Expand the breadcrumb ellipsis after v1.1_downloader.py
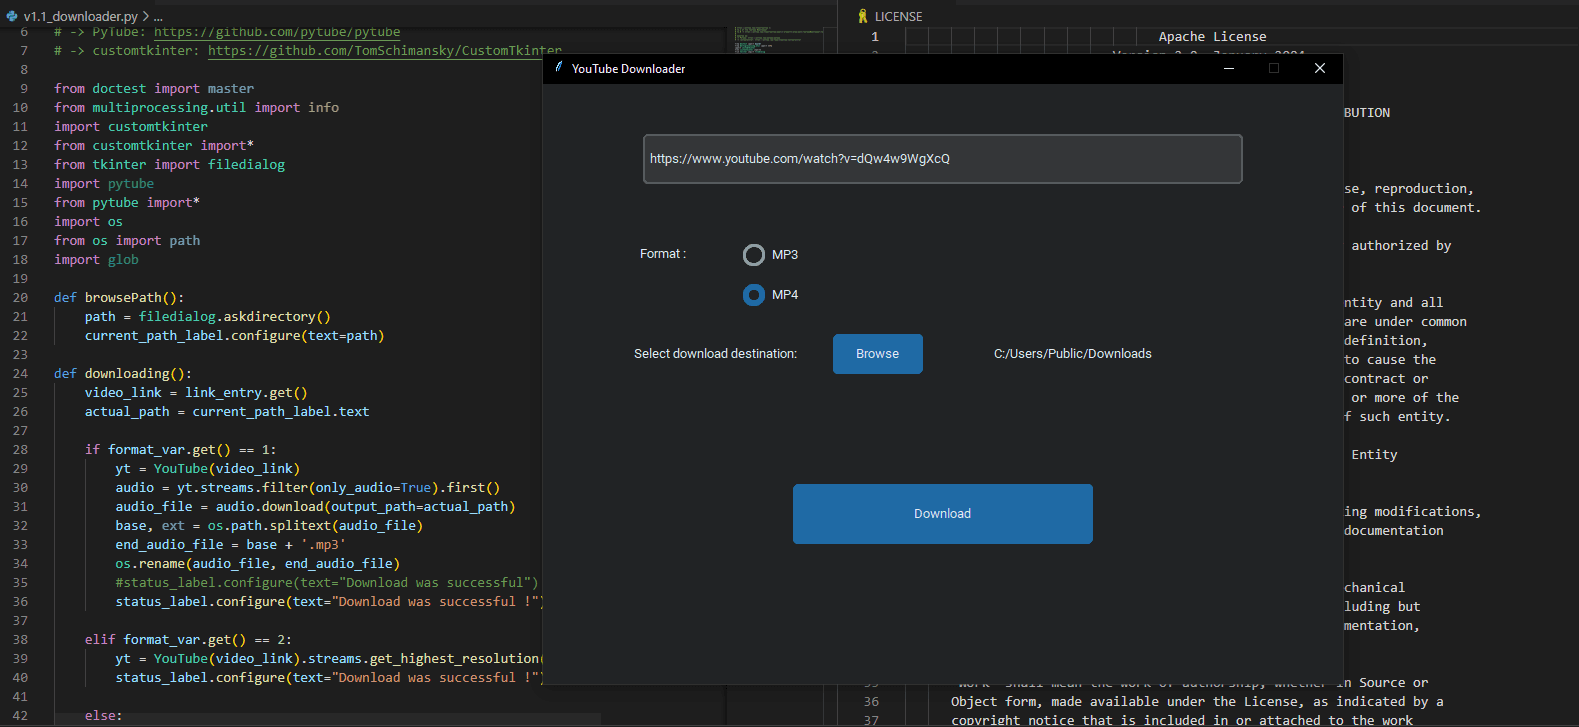 (x=158, y=17)
